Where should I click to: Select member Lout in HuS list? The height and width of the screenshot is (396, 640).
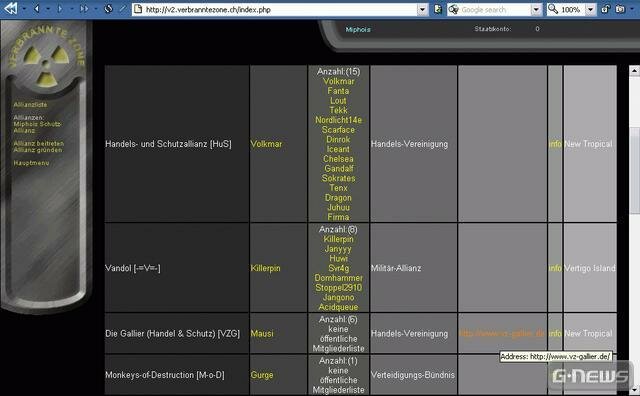pos(338,101)
